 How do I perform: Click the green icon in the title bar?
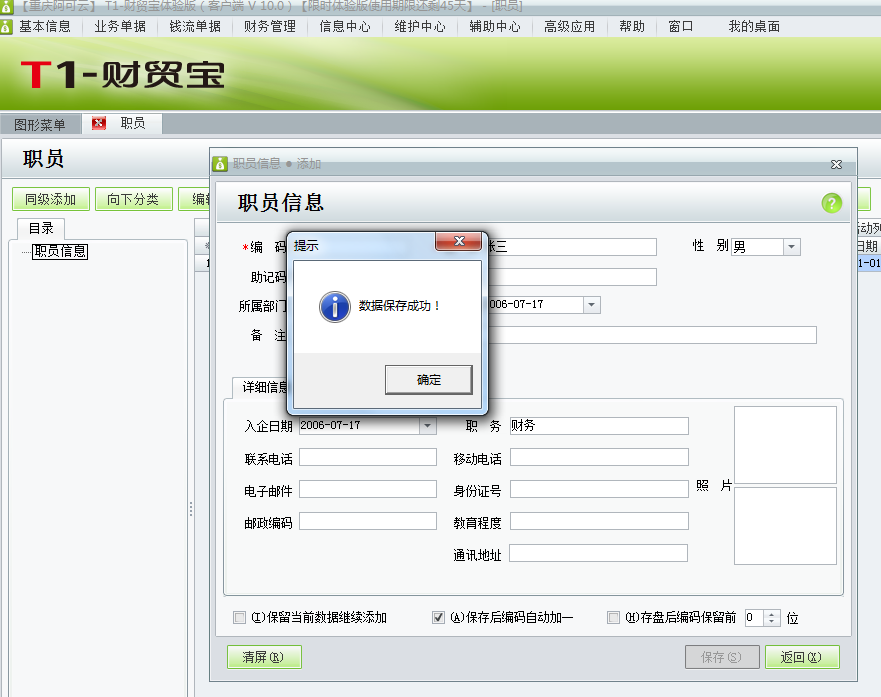9,7
